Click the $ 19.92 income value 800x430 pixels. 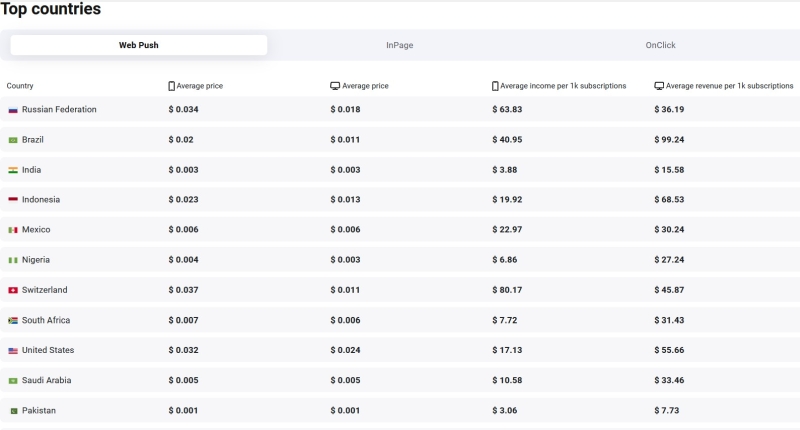pos(507,199)
